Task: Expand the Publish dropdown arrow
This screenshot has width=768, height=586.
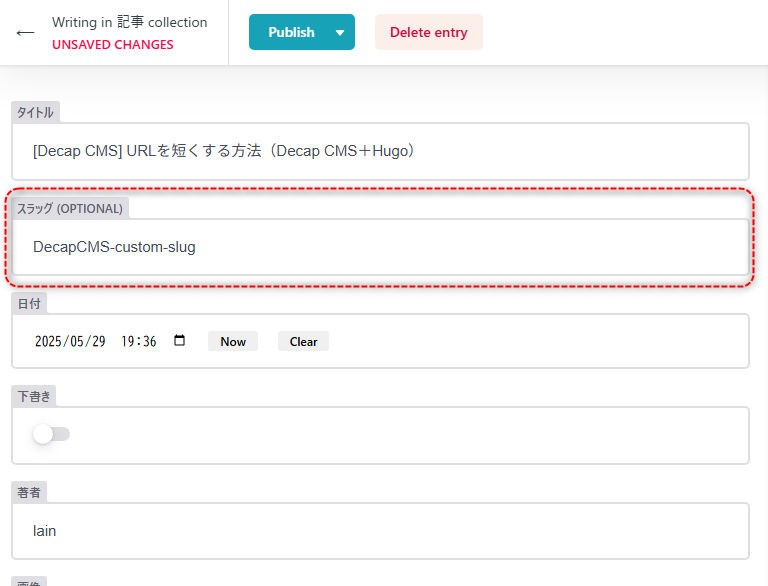Action: [x=340, y=32]
